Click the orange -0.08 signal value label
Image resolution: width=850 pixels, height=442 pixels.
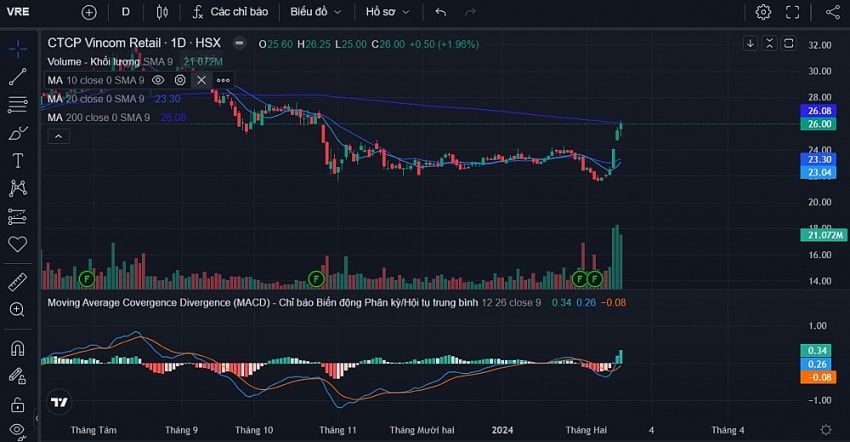819,377
